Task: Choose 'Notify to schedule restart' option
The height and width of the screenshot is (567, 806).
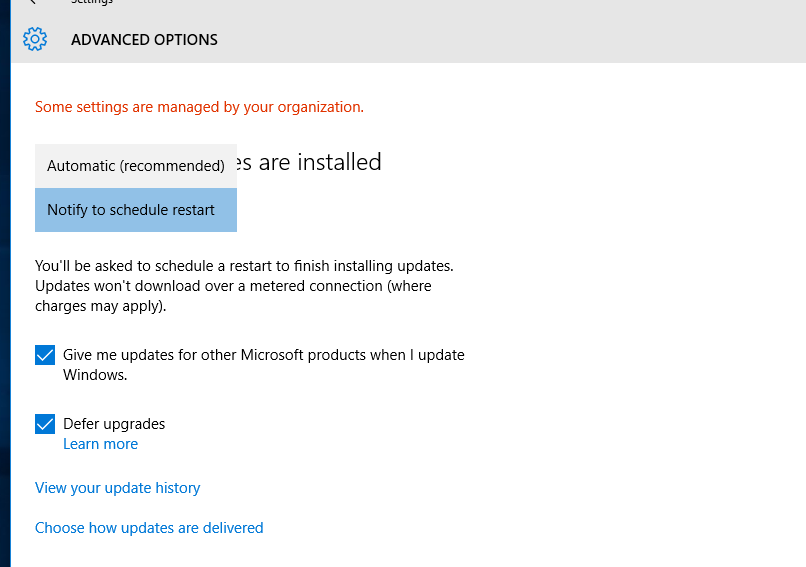Action: [136, 210]
